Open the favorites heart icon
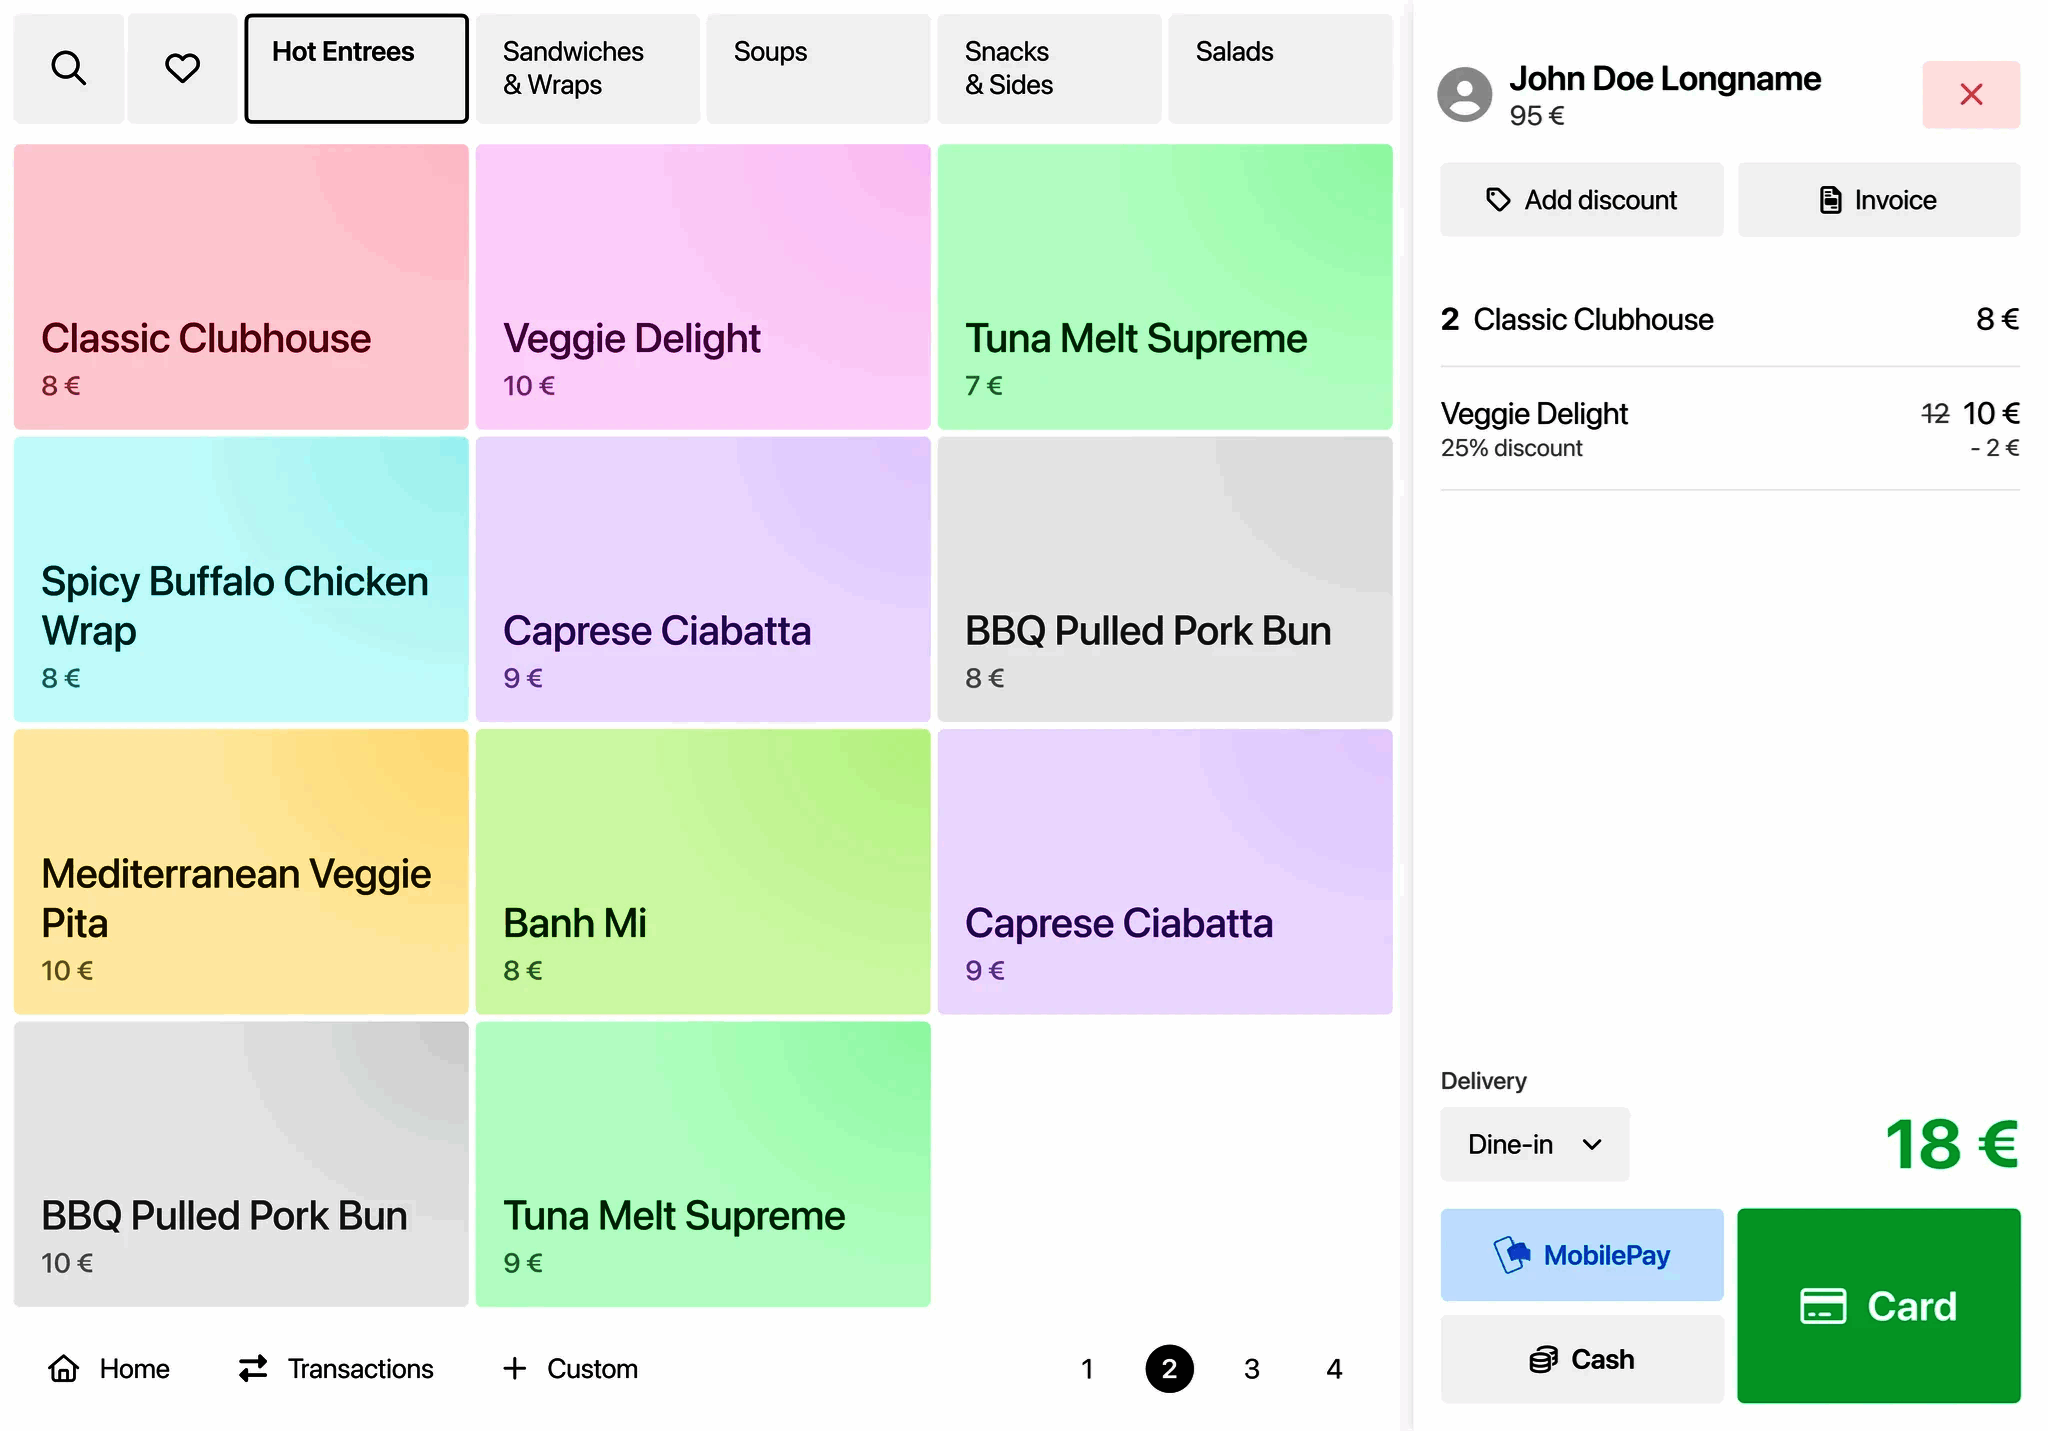 181,68
